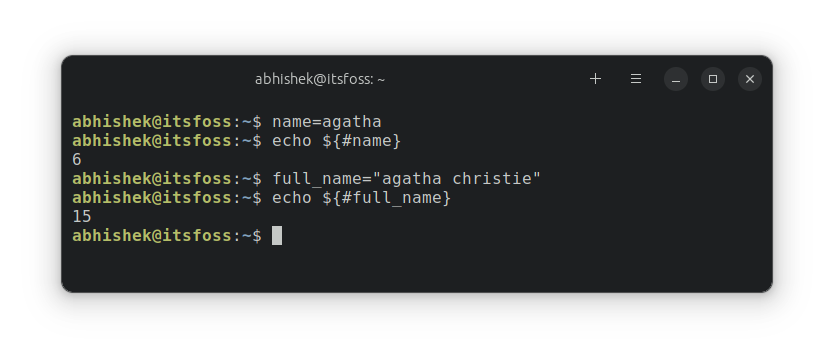834x360 pixels.
Task: Click the prompt beside the full_name assignment
Action: (x=167, y=179)
